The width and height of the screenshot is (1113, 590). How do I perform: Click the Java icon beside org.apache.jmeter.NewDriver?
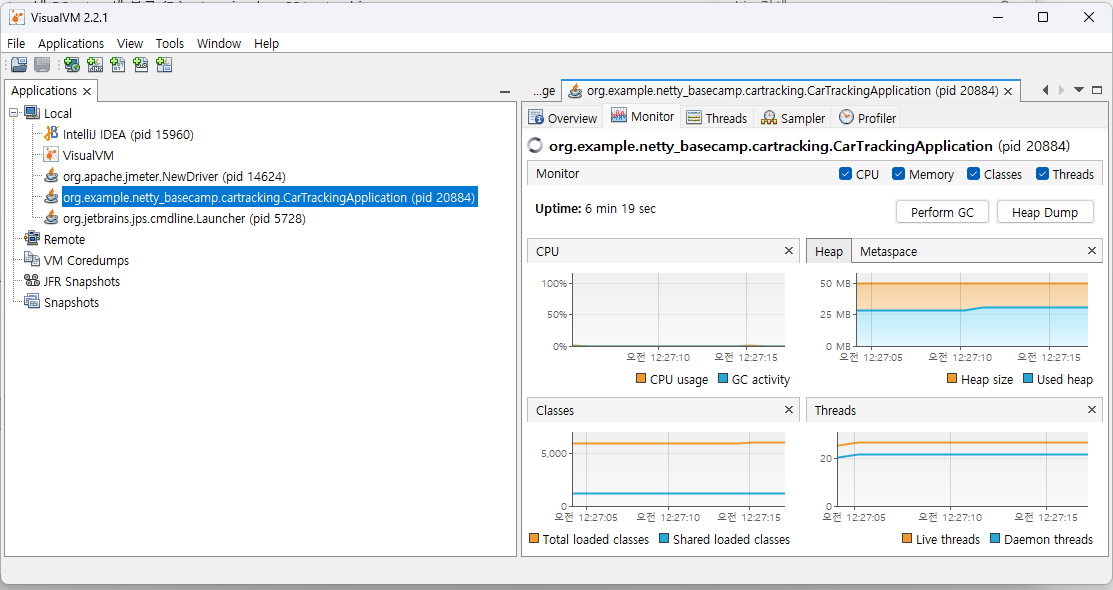click(x=51, y=175)
